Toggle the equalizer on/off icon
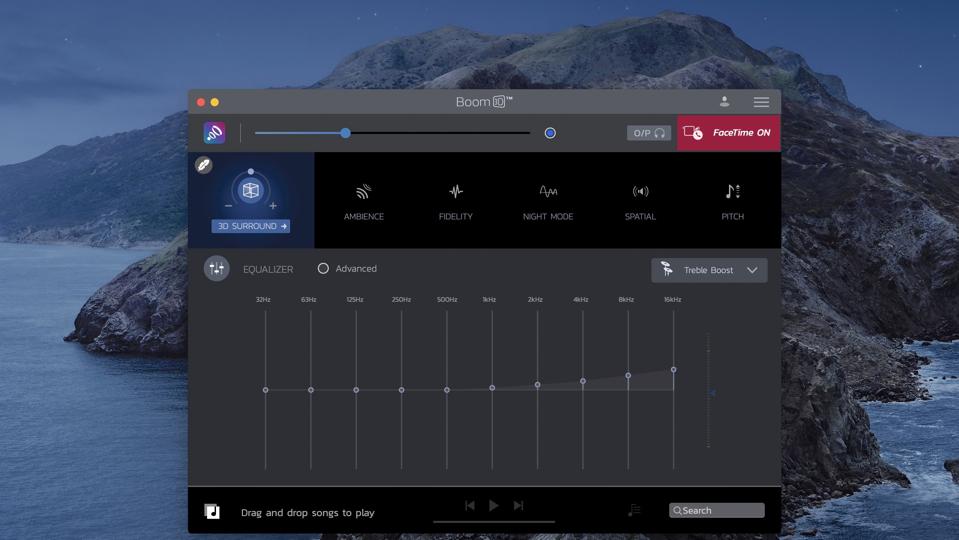This screenshot has width=959, height=540. pos(216,268)
